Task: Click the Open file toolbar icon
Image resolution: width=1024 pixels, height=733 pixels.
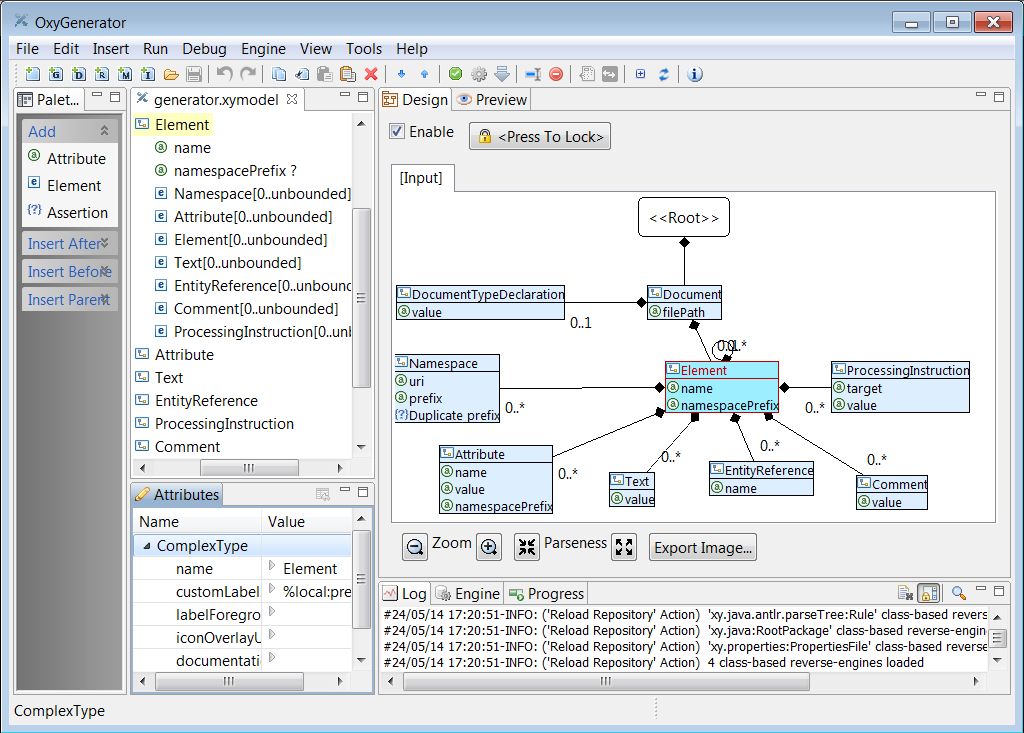Action: point(172,74)
